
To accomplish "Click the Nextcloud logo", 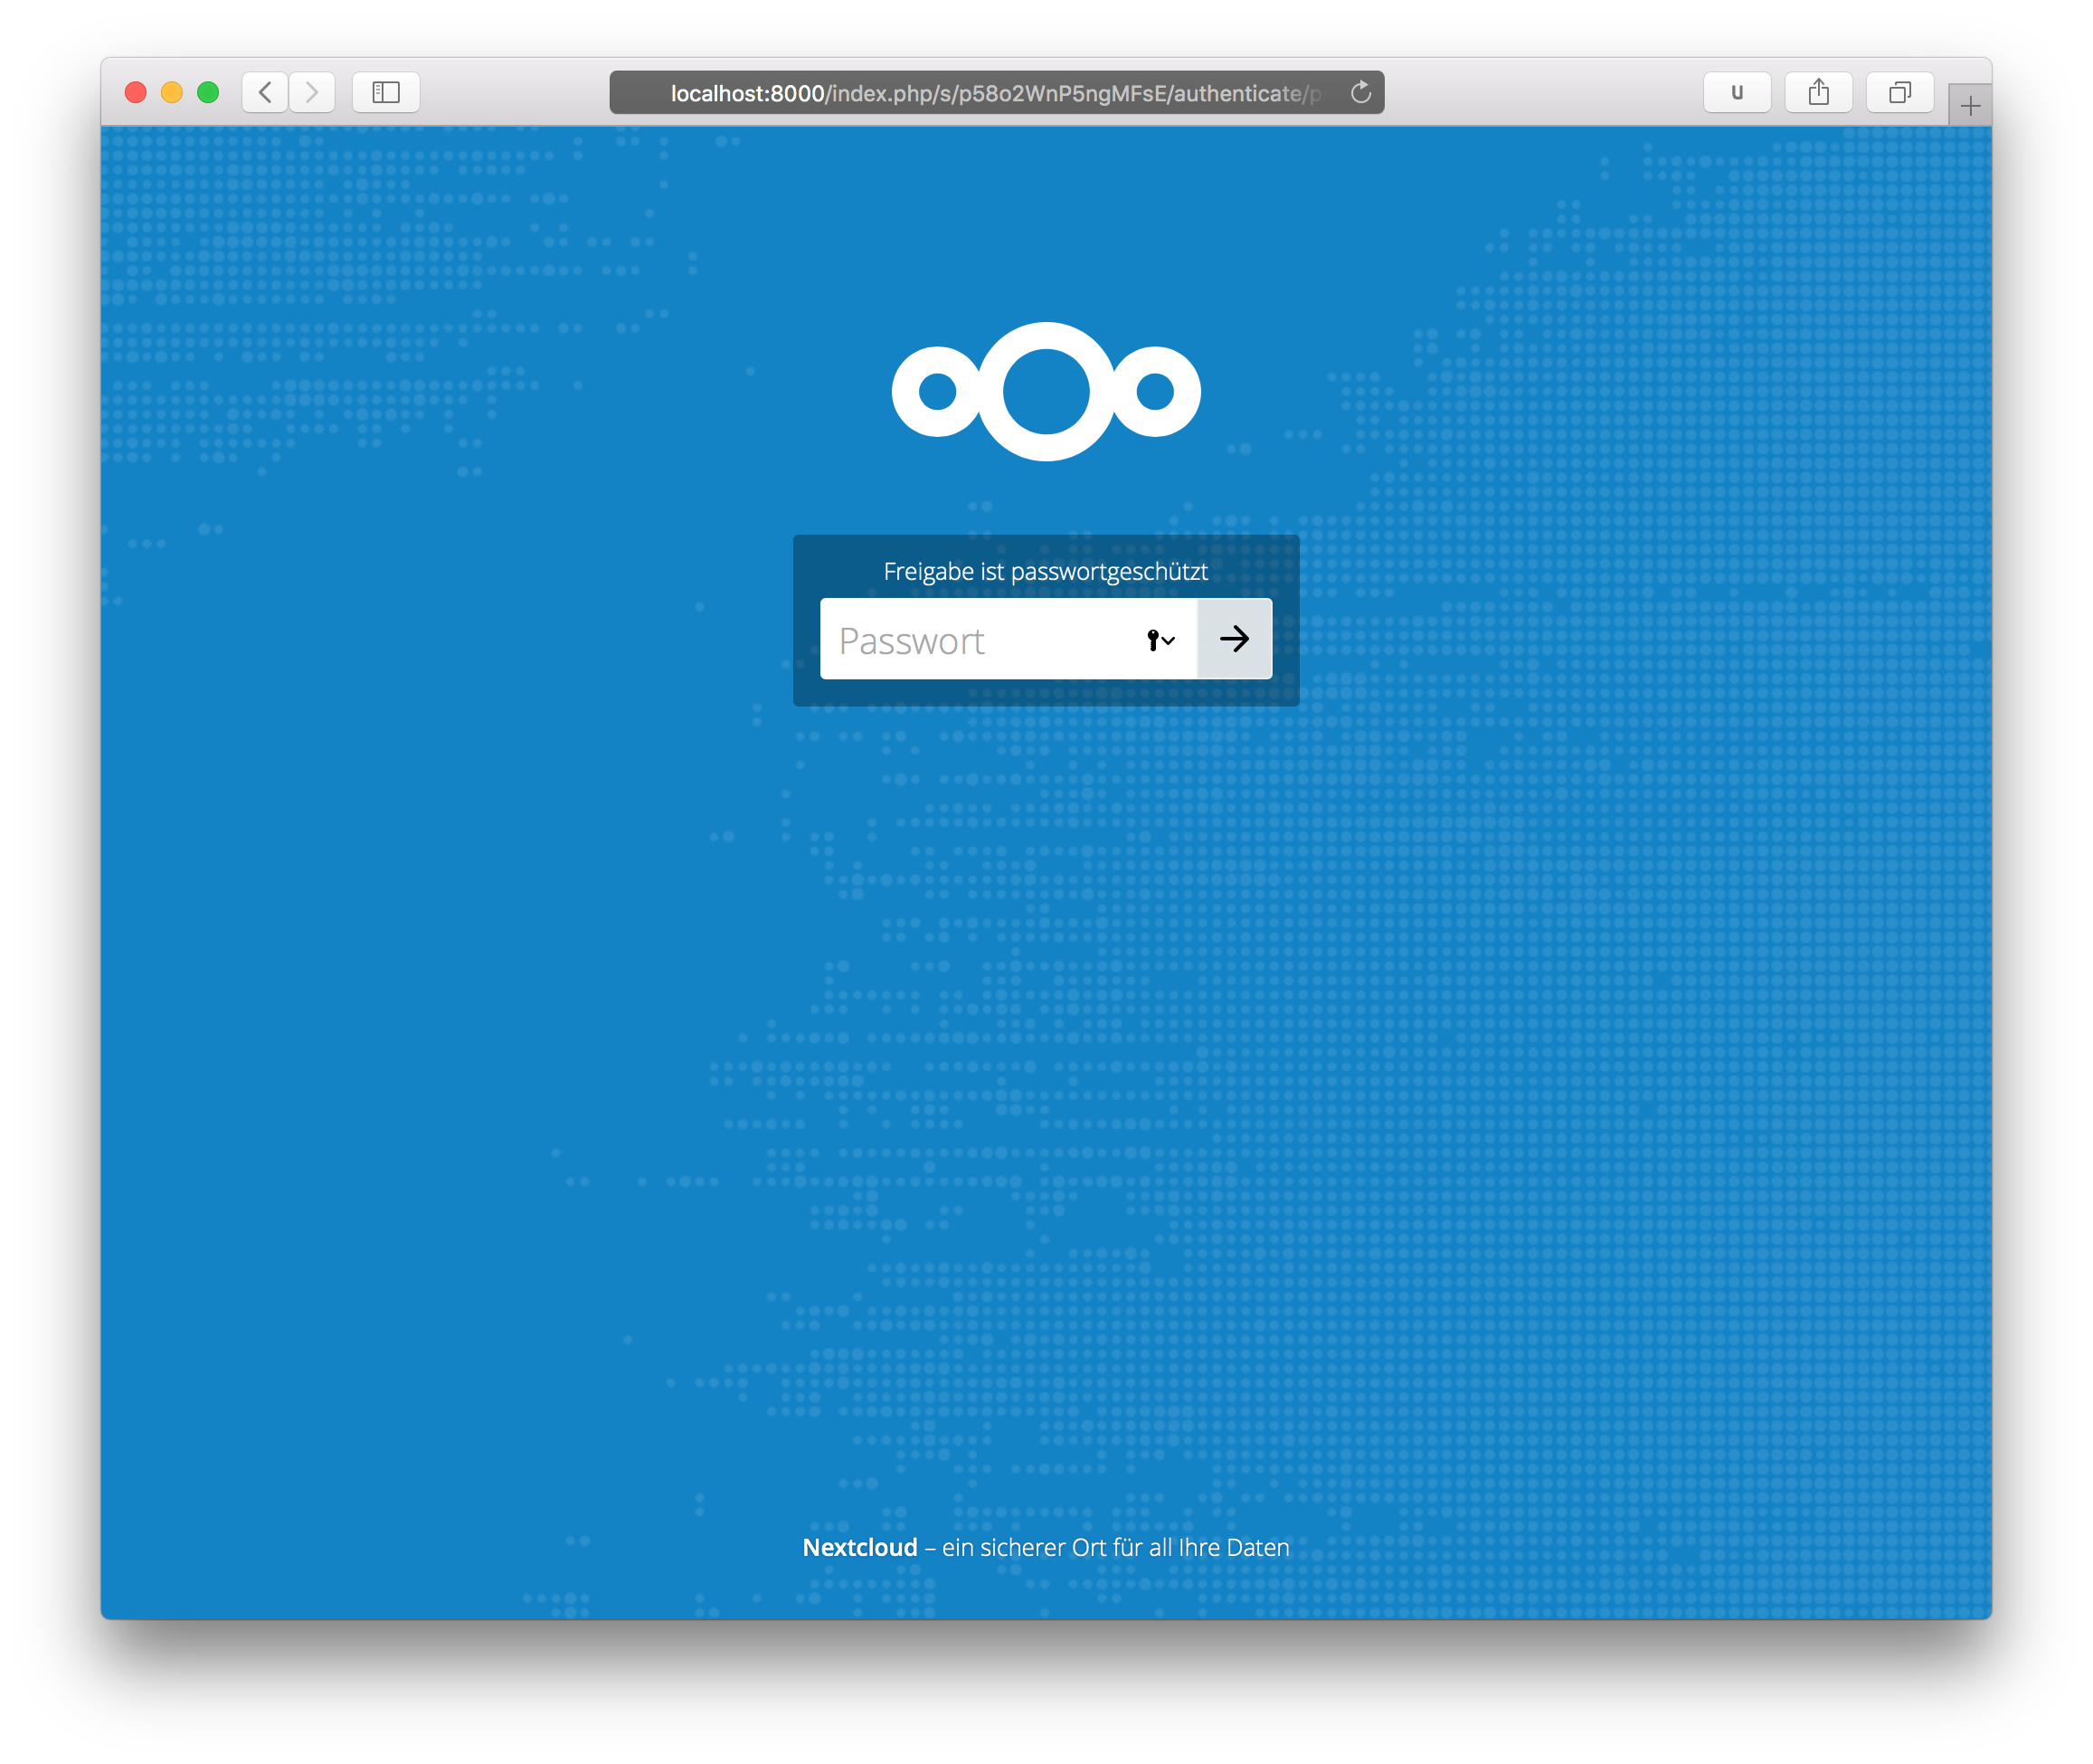I will pos(1046,391).
